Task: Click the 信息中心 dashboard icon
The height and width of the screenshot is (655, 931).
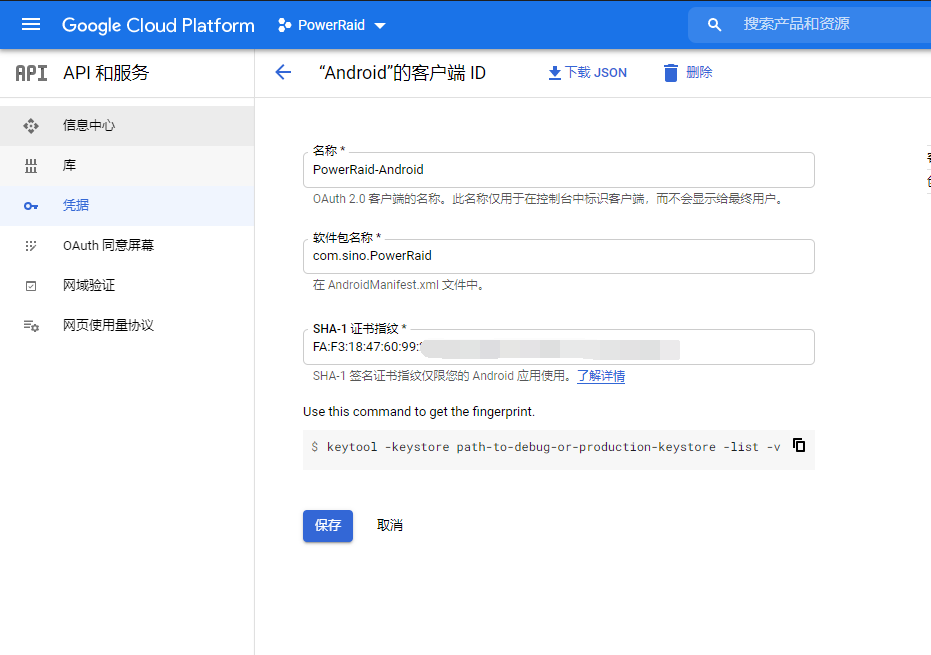Action: click(31, 126)
